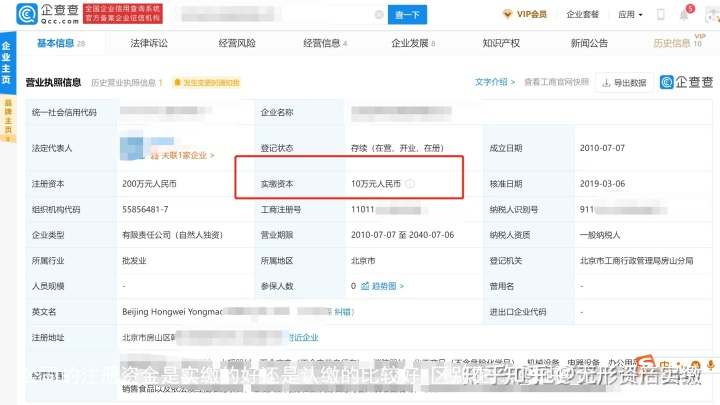Switch to 知识产权 tab

click(x=501, y=43)
